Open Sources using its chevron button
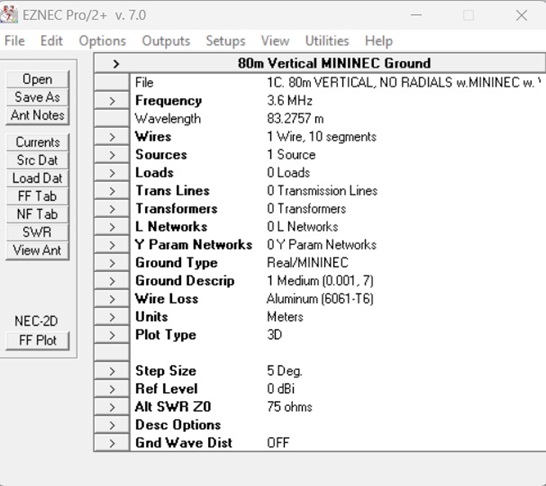 tap(112, 155)
